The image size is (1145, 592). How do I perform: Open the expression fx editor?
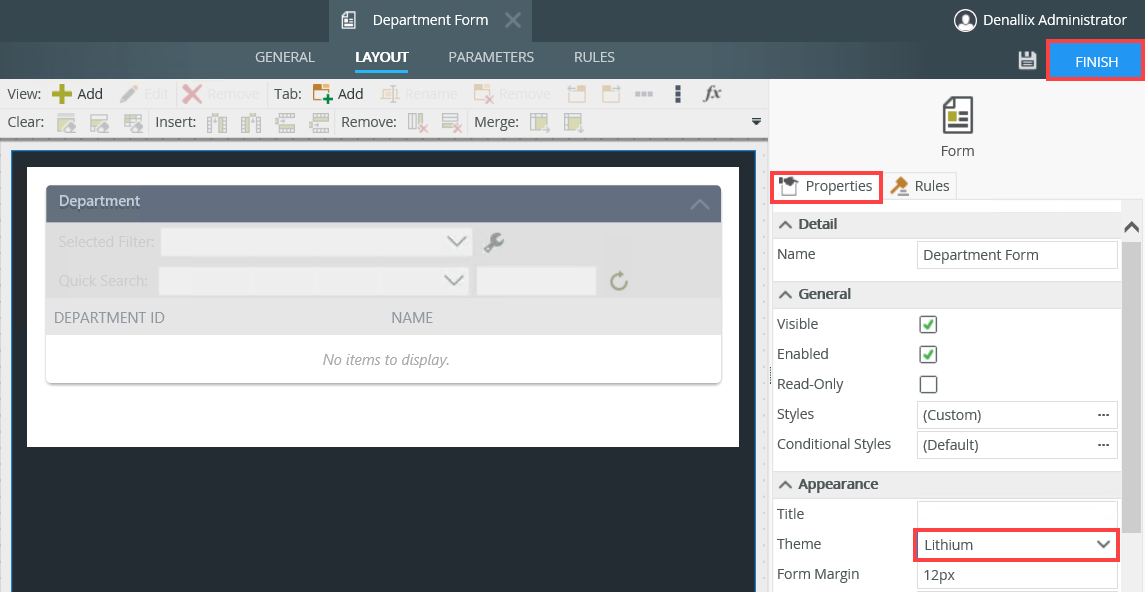712,94
